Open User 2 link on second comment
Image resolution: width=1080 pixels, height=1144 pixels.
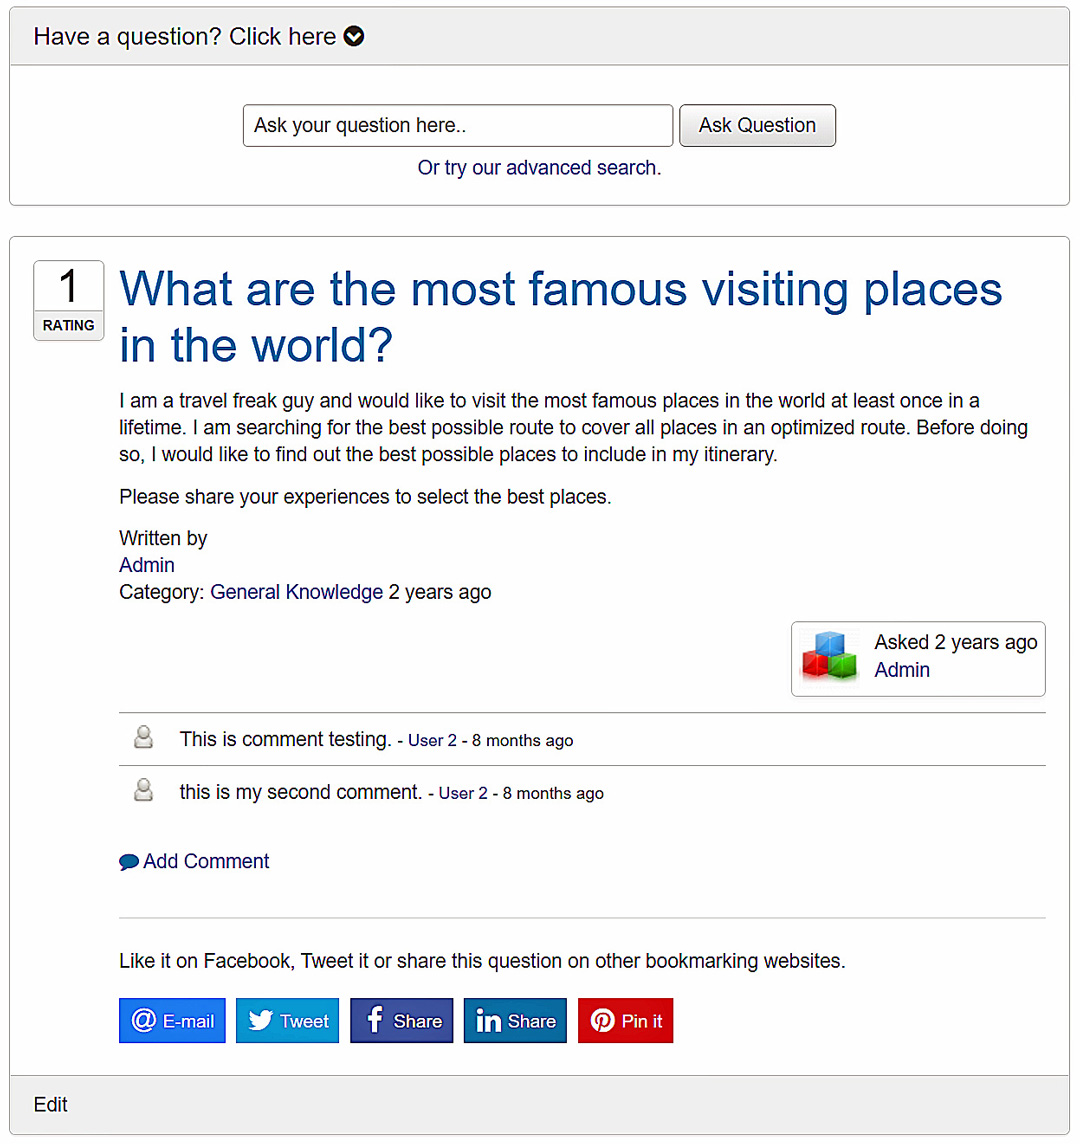click(463, 793)
